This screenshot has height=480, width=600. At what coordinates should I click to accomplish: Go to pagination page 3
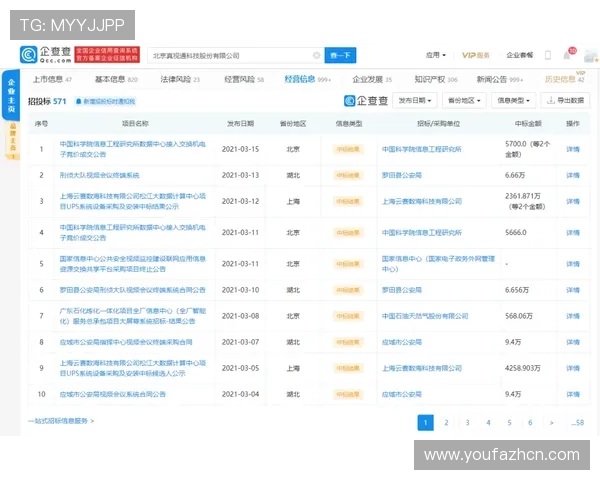(x=467, y=423)
